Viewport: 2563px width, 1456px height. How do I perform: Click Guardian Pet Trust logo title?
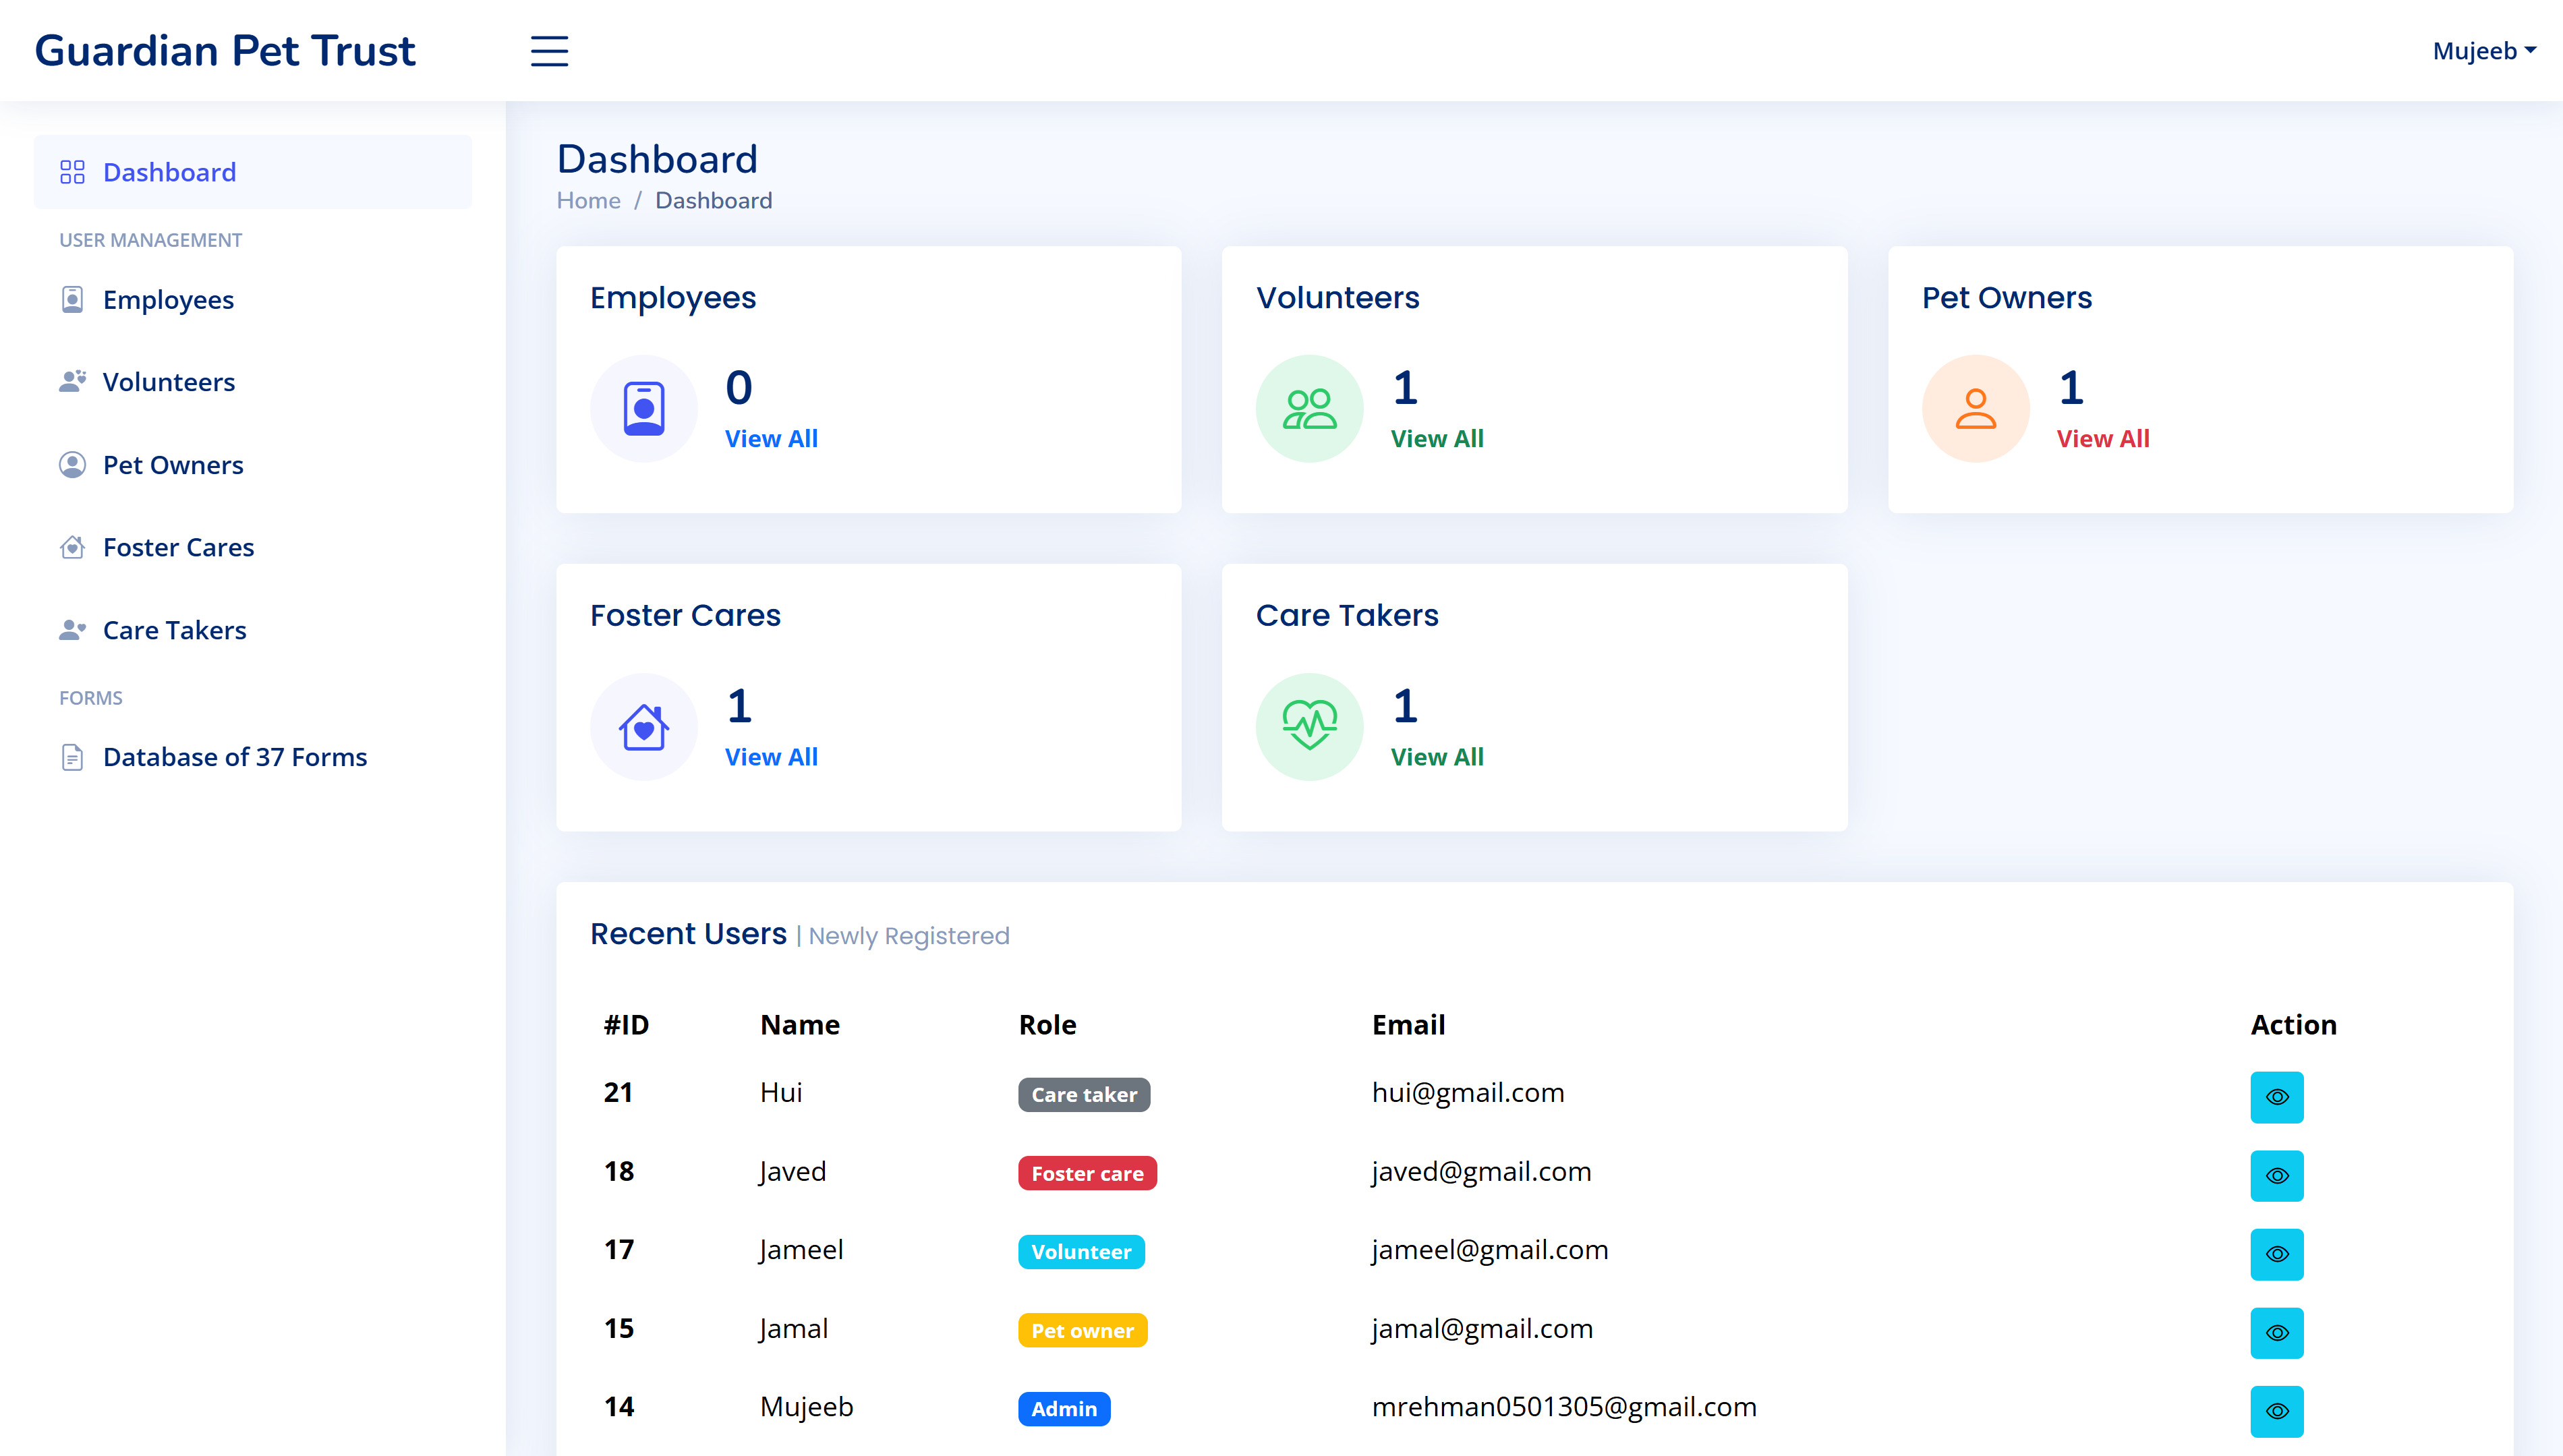(225, 51)
